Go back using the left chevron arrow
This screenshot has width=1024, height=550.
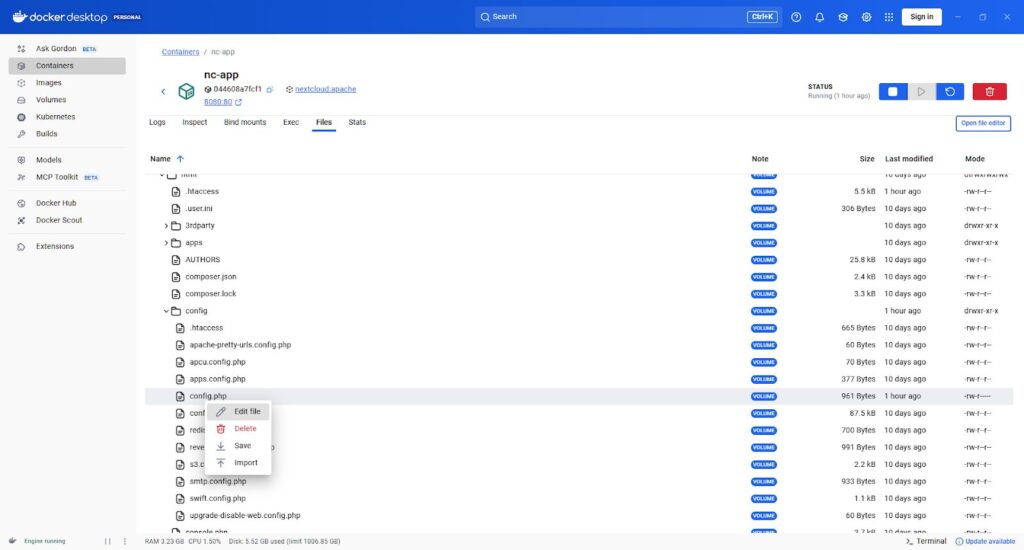pyautogui.click(x=163, y=91)
